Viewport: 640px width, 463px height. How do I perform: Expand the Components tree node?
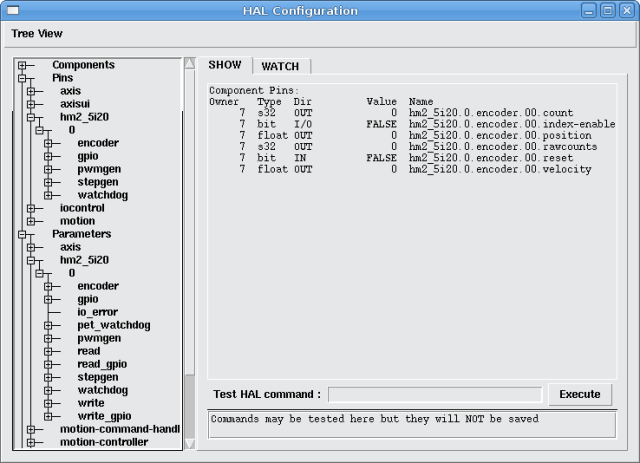tap(22, 65)
